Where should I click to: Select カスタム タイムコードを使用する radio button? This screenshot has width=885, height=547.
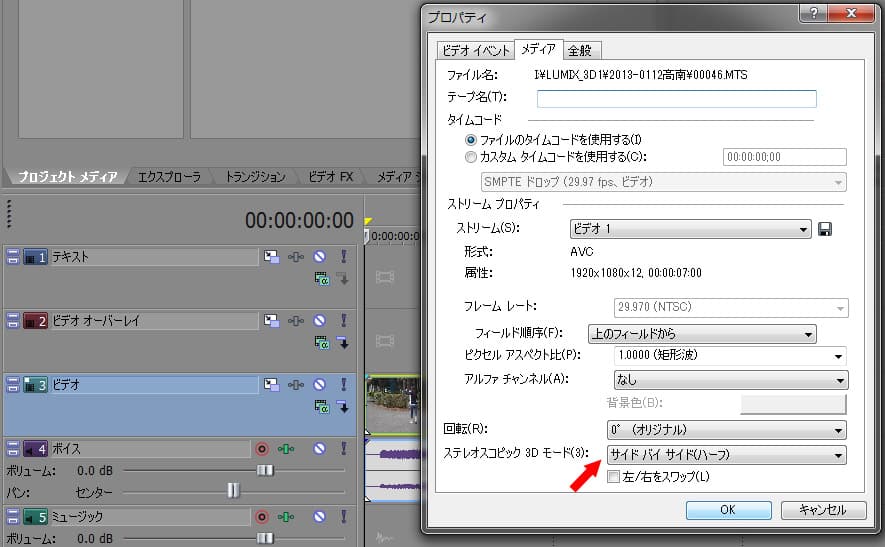point(471,156)
